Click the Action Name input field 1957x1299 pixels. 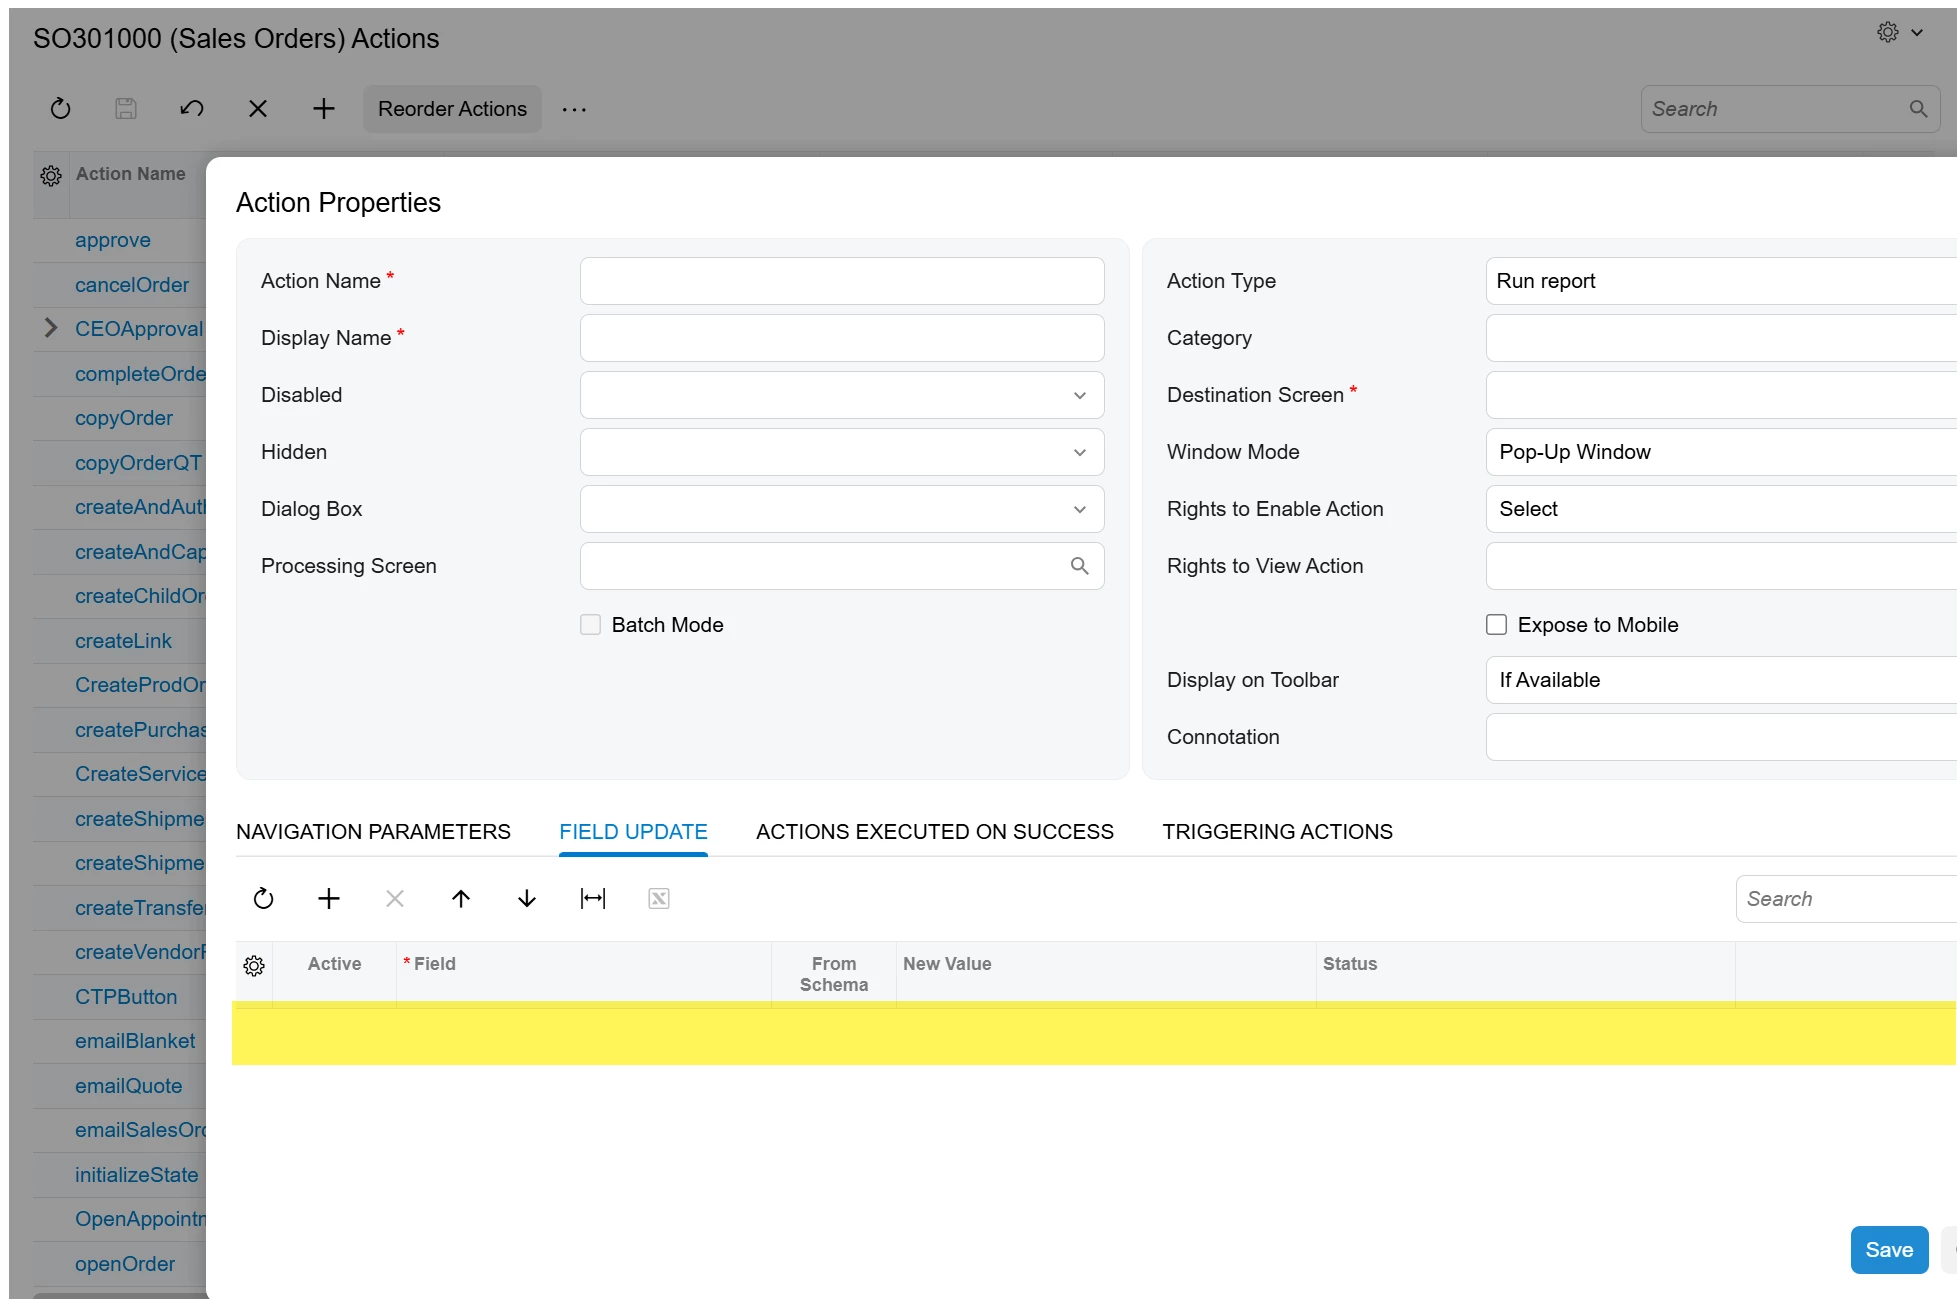841,281
